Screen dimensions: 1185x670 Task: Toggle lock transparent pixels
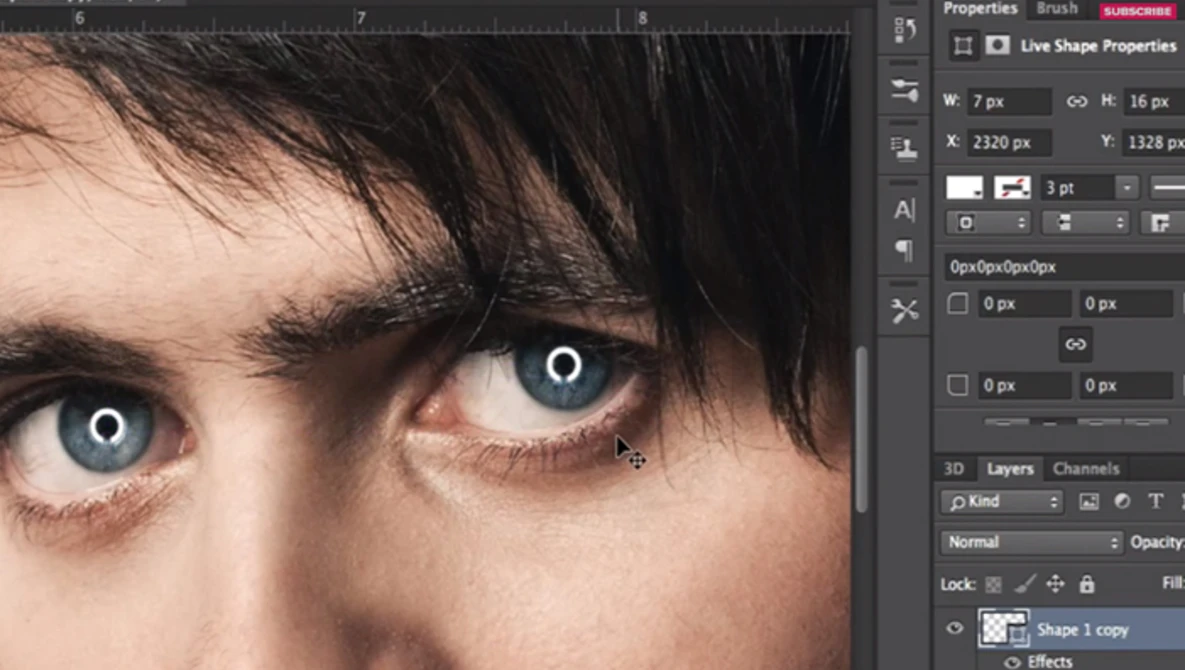click(x=993, y=585)
